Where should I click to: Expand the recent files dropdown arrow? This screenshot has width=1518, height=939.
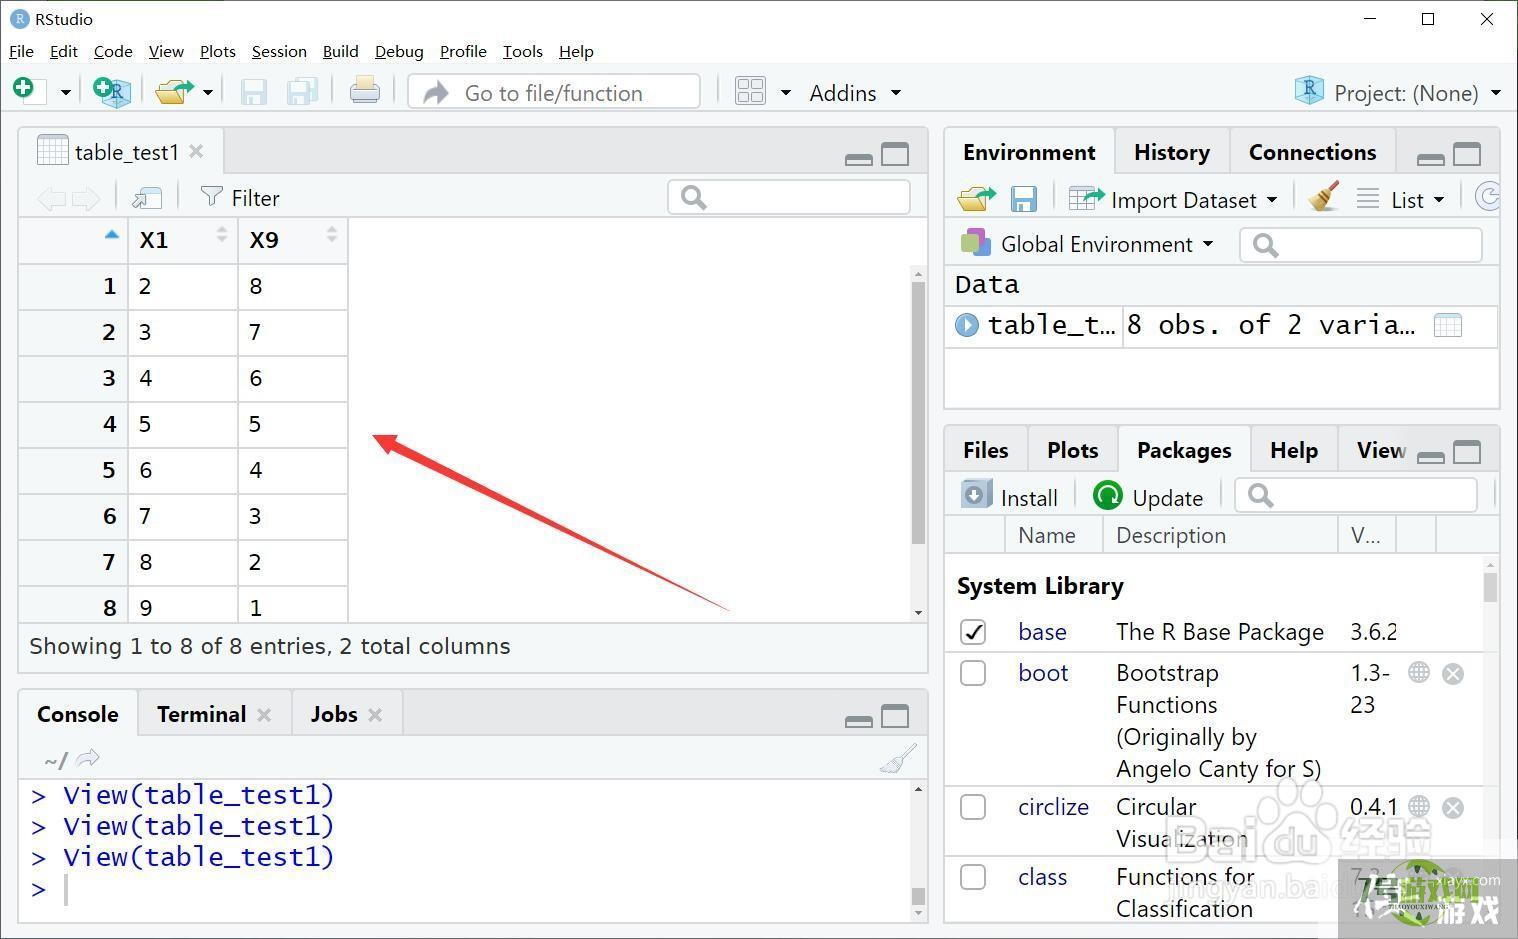coord(208,92)
